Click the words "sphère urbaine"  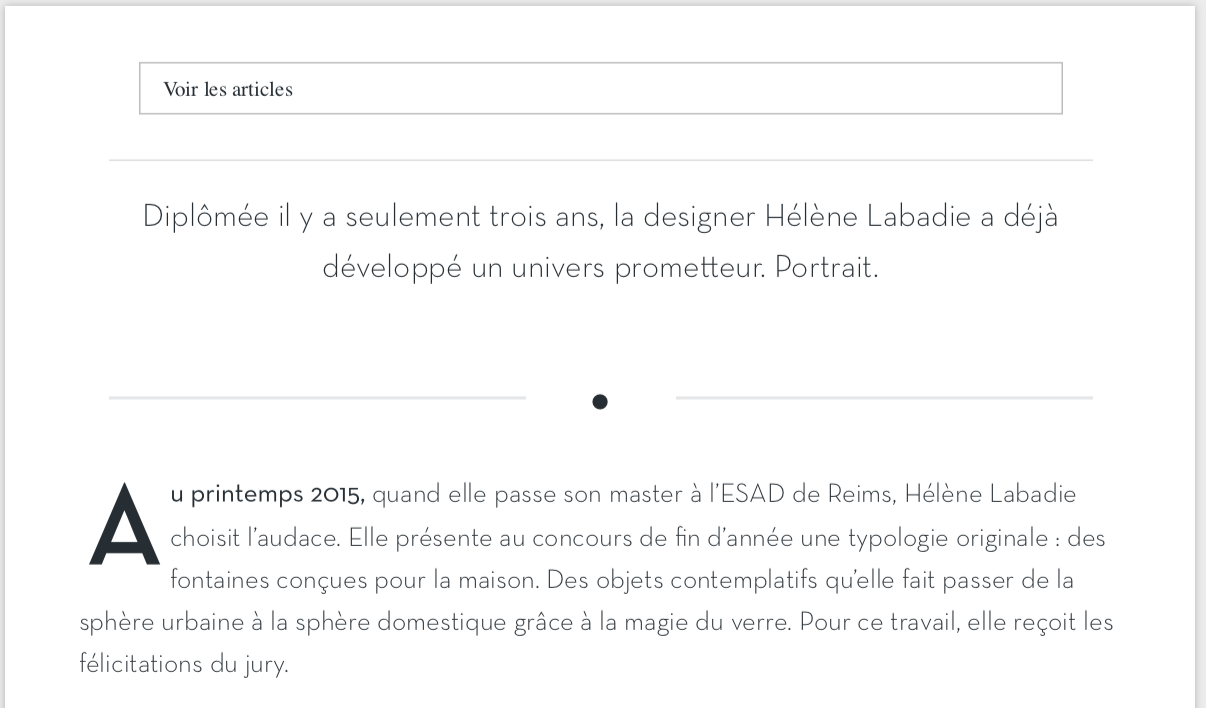tap(152, 623)
